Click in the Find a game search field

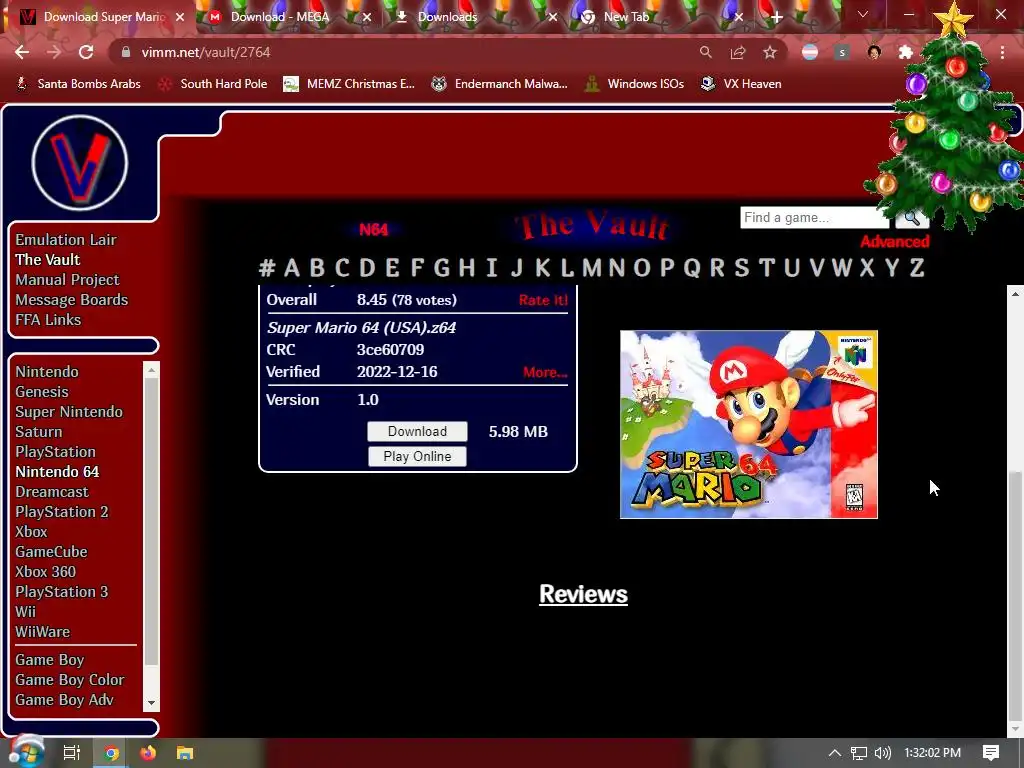click(x=814, y=217)
